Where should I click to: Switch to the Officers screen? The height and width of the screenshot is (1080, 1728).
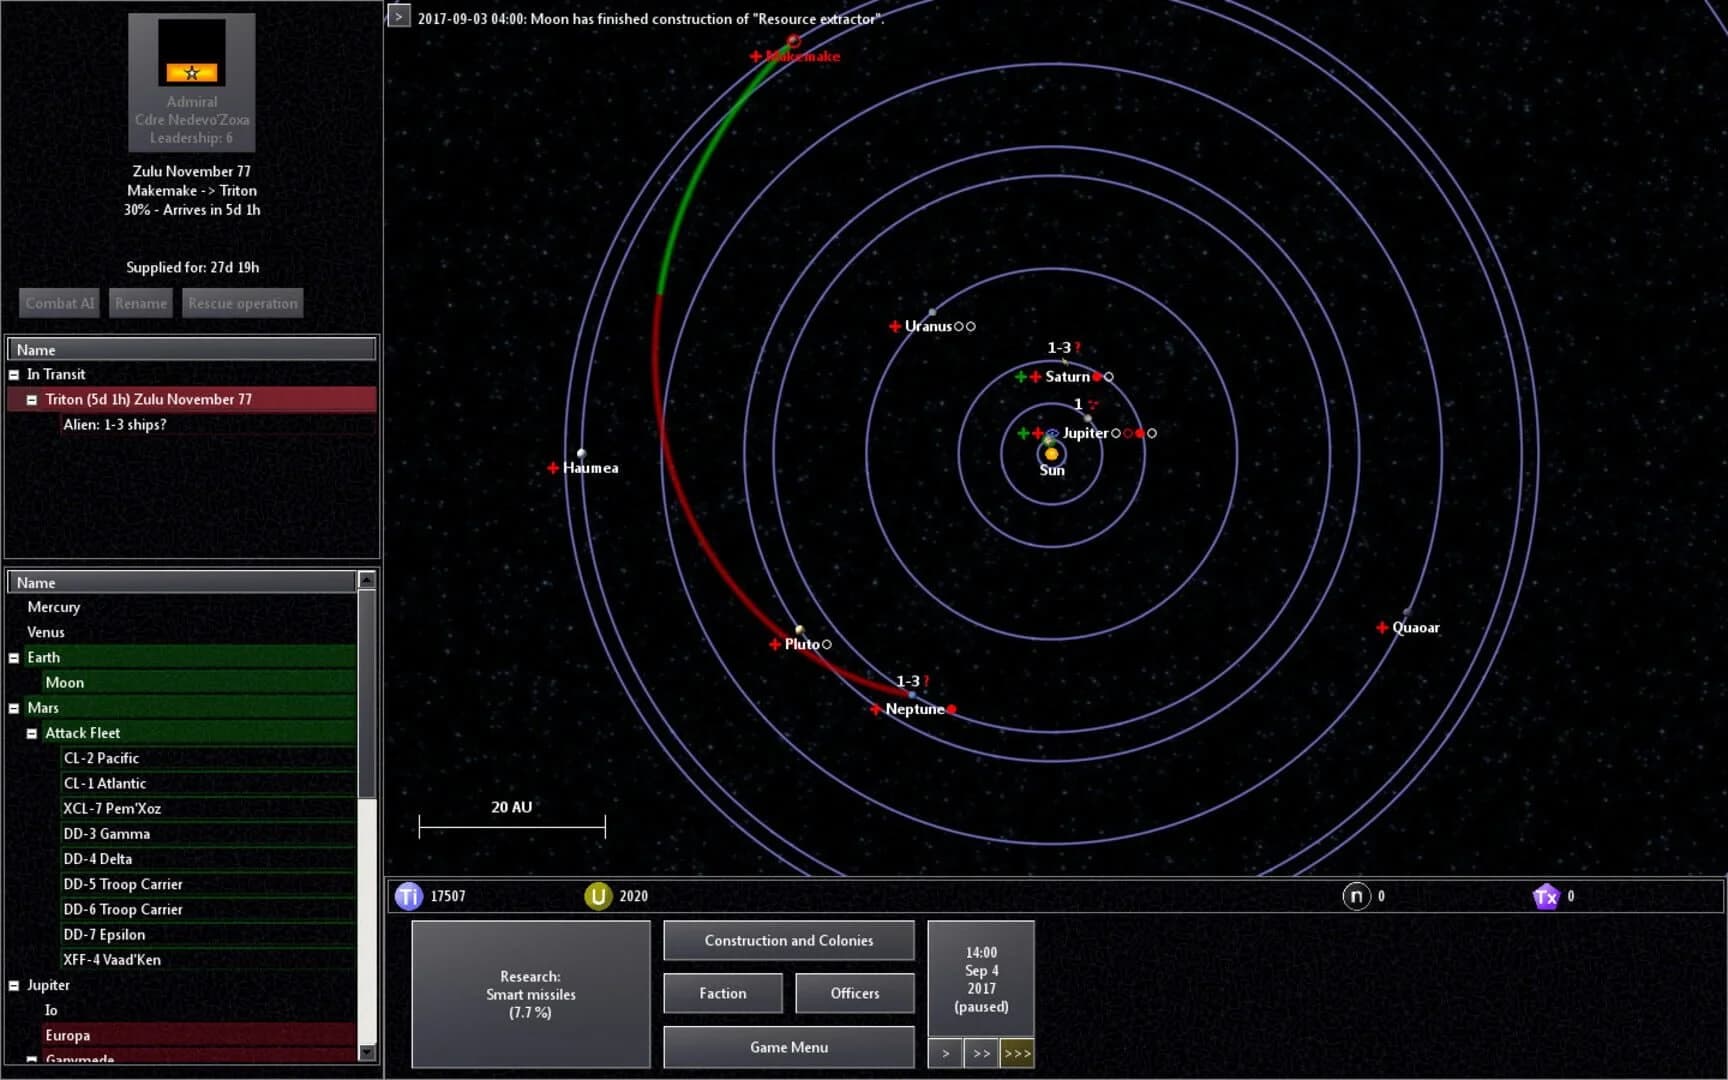854,993
